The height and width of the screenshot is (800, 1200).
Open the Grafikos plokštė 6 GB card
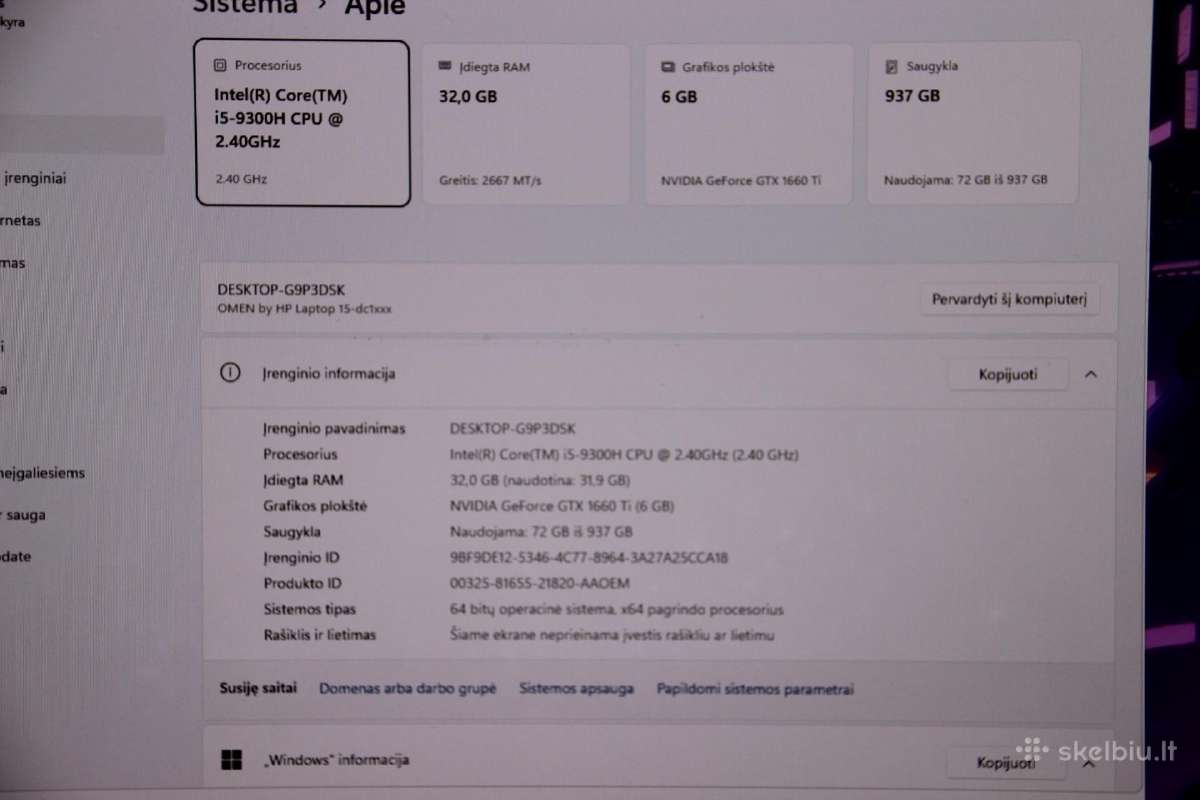(x=748, y=123)
